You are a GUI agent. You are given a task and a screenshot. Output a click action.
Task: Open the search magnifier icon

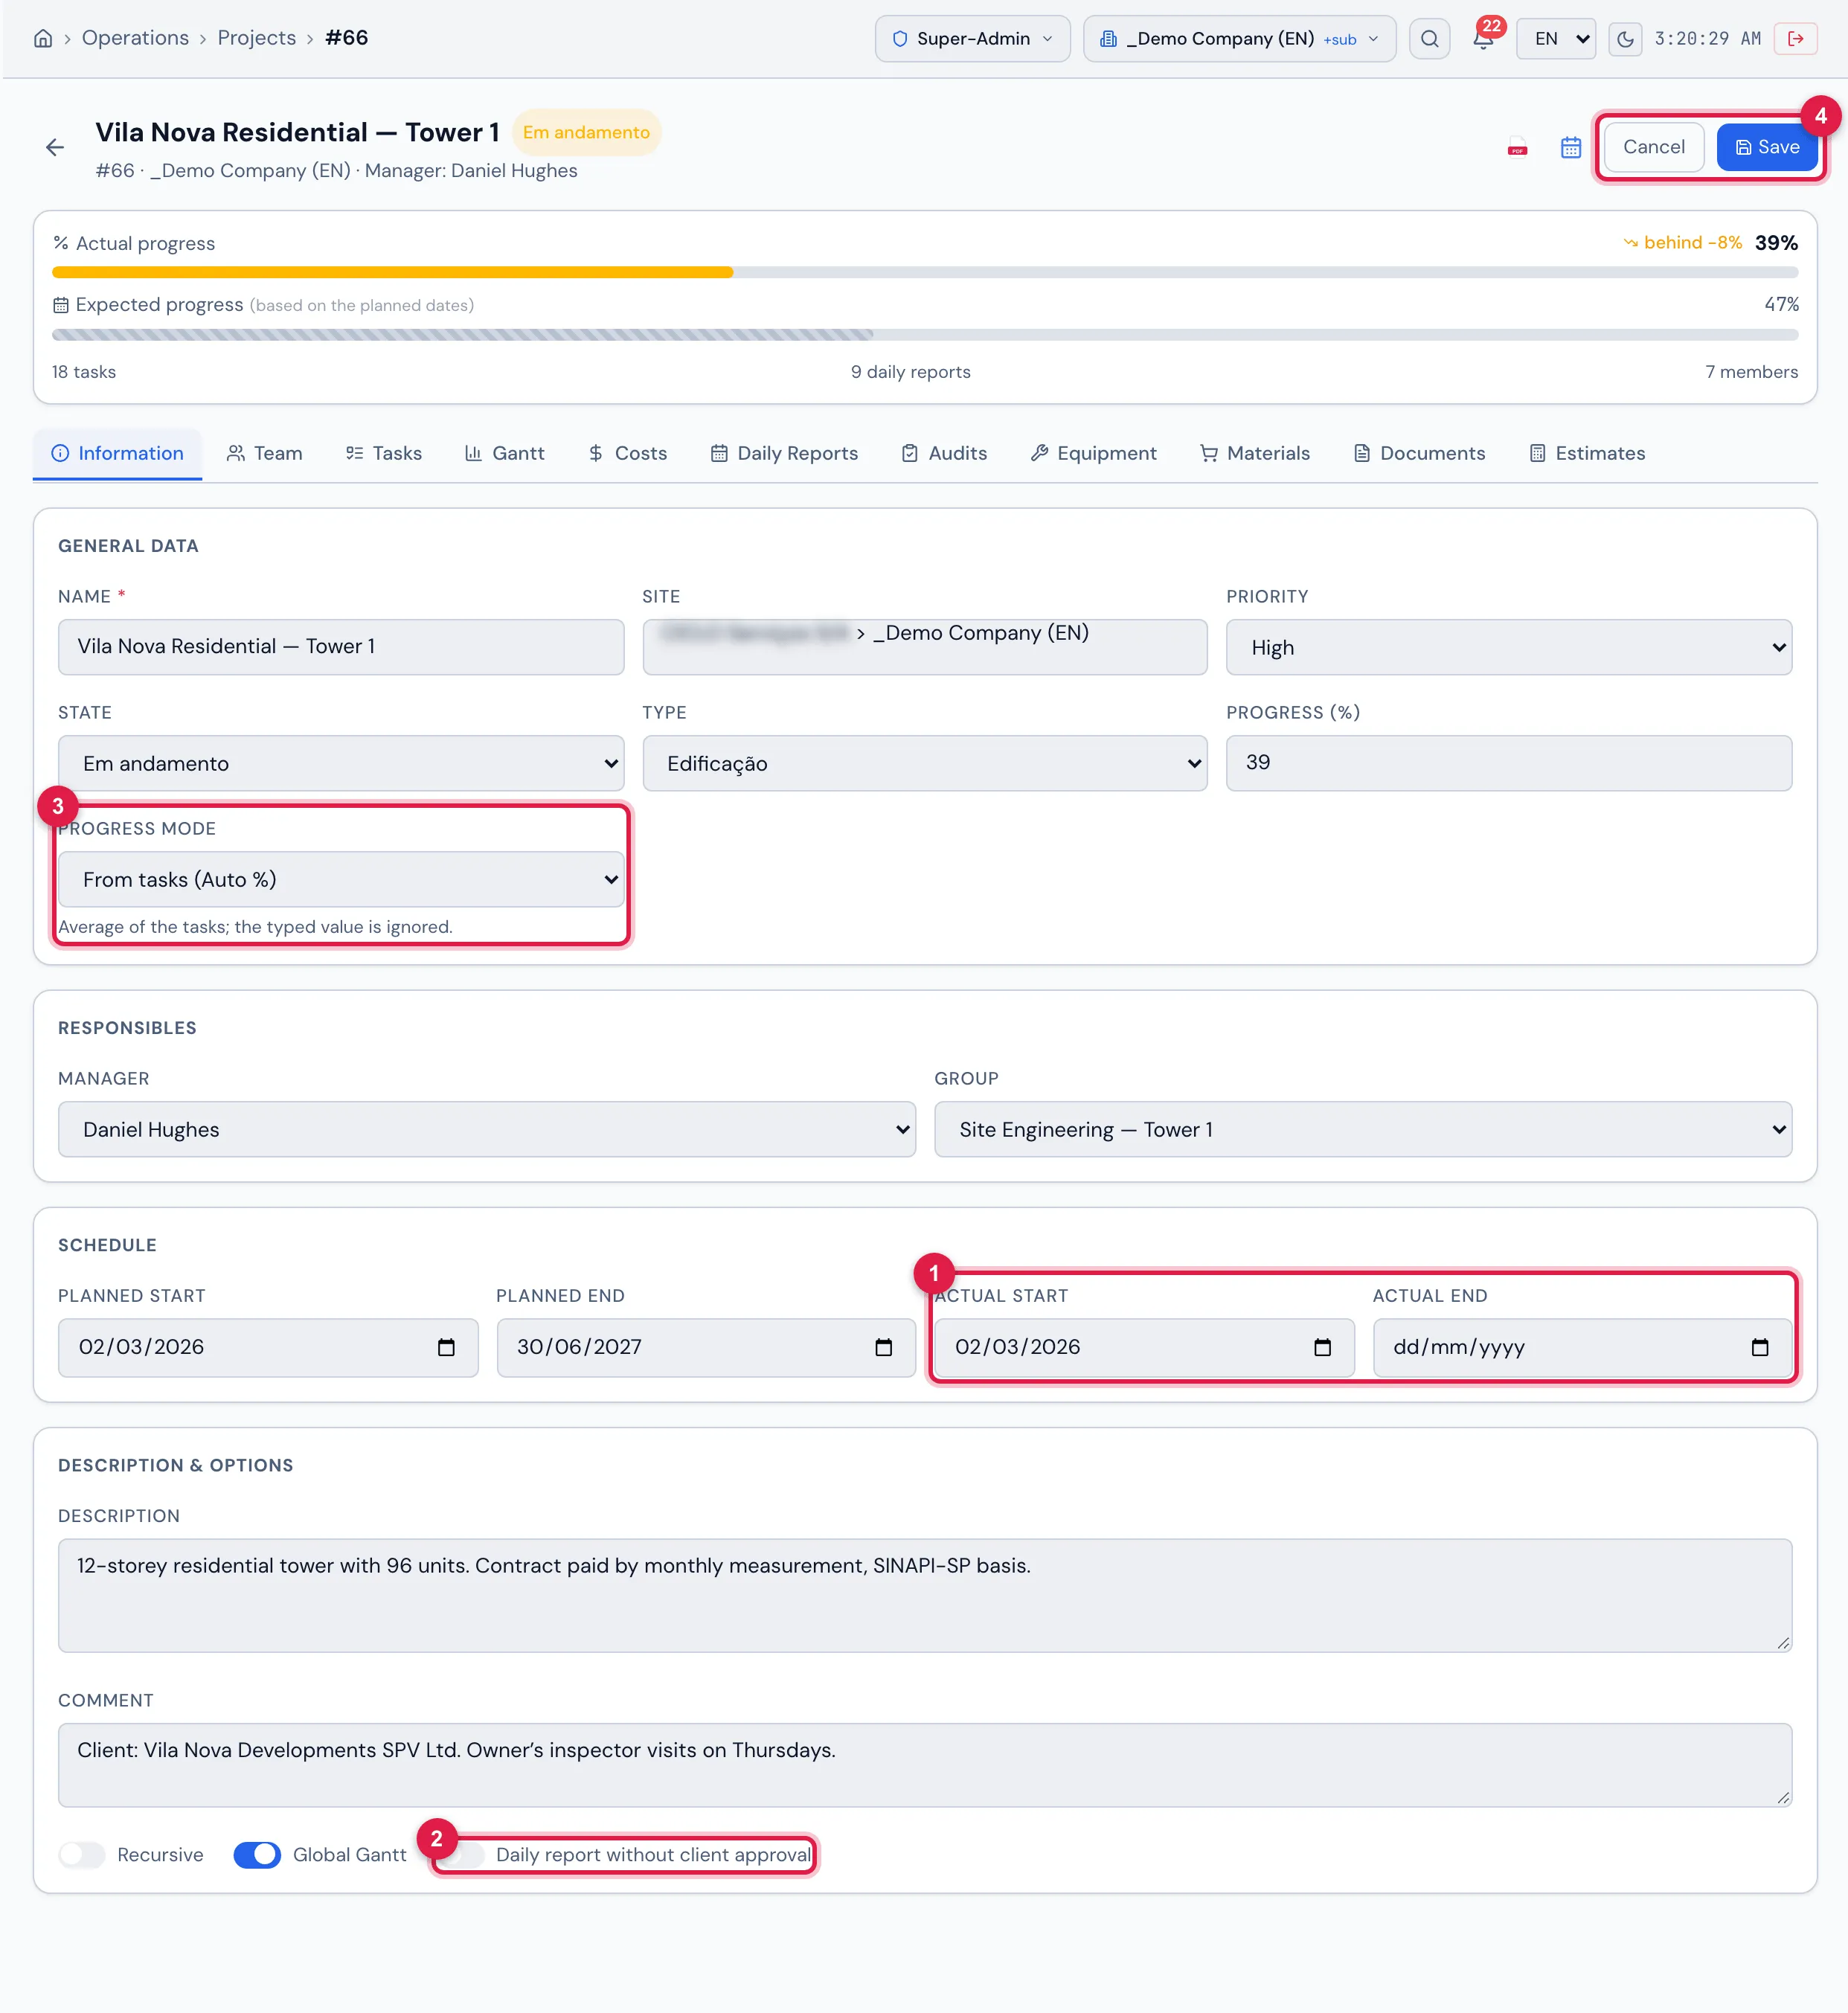coord(1429,39)
